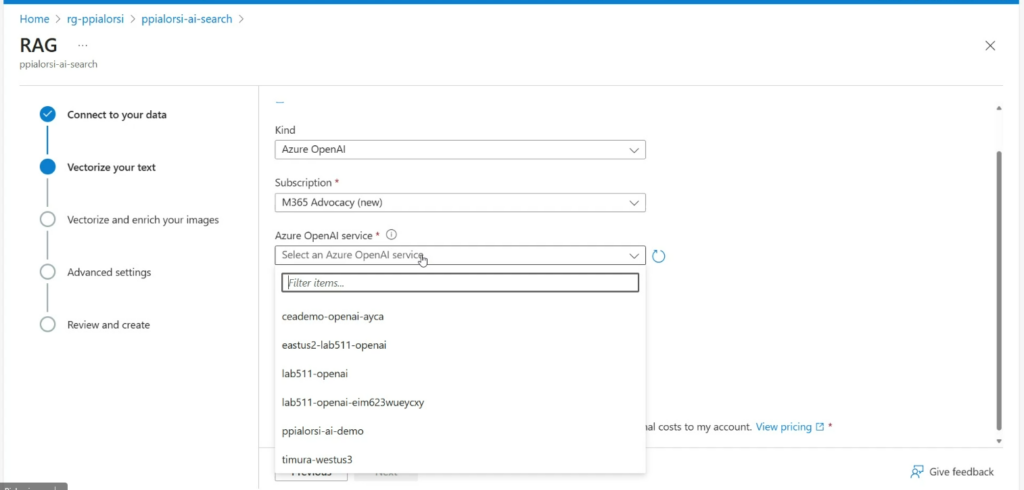The image size is (1024, 490).
Task: Pick eastus2-lab511-openai from the list
Action: (334, 345)
